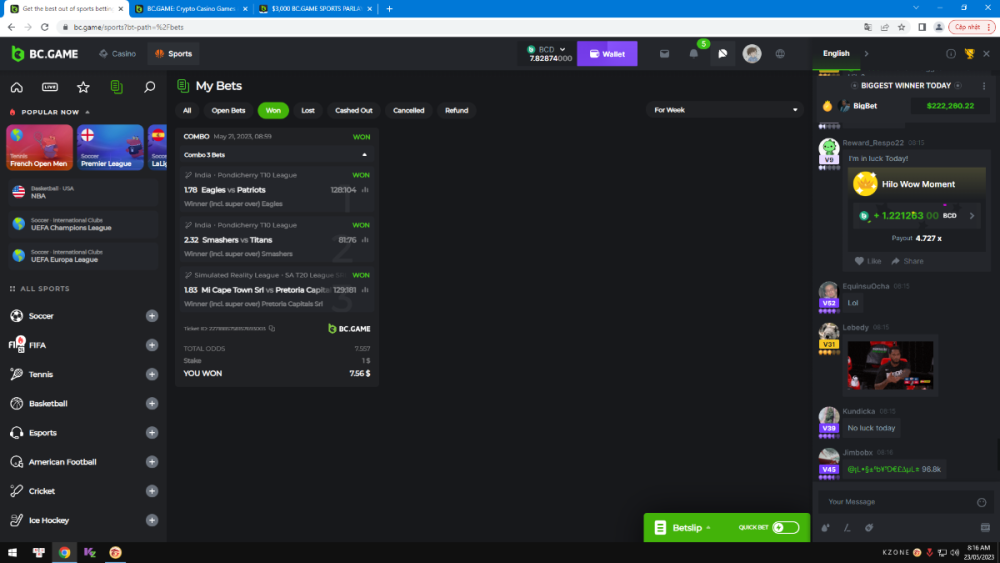Open the mail inbox icon
Viewport: 1000px width, 563px height.
tap(664, 54)
